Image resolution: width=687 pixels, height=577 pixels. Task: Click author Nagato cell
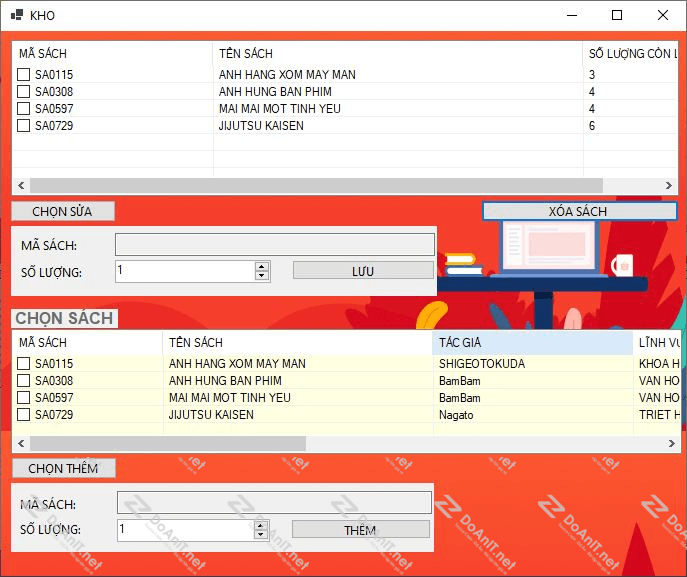[x=456, y=414]
